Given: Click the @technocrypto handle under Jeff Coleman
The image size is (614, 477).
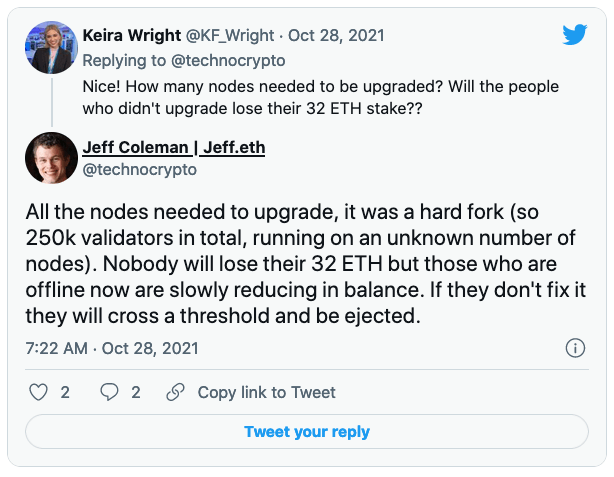Looking at the screenshot, I should coord(139,170).
